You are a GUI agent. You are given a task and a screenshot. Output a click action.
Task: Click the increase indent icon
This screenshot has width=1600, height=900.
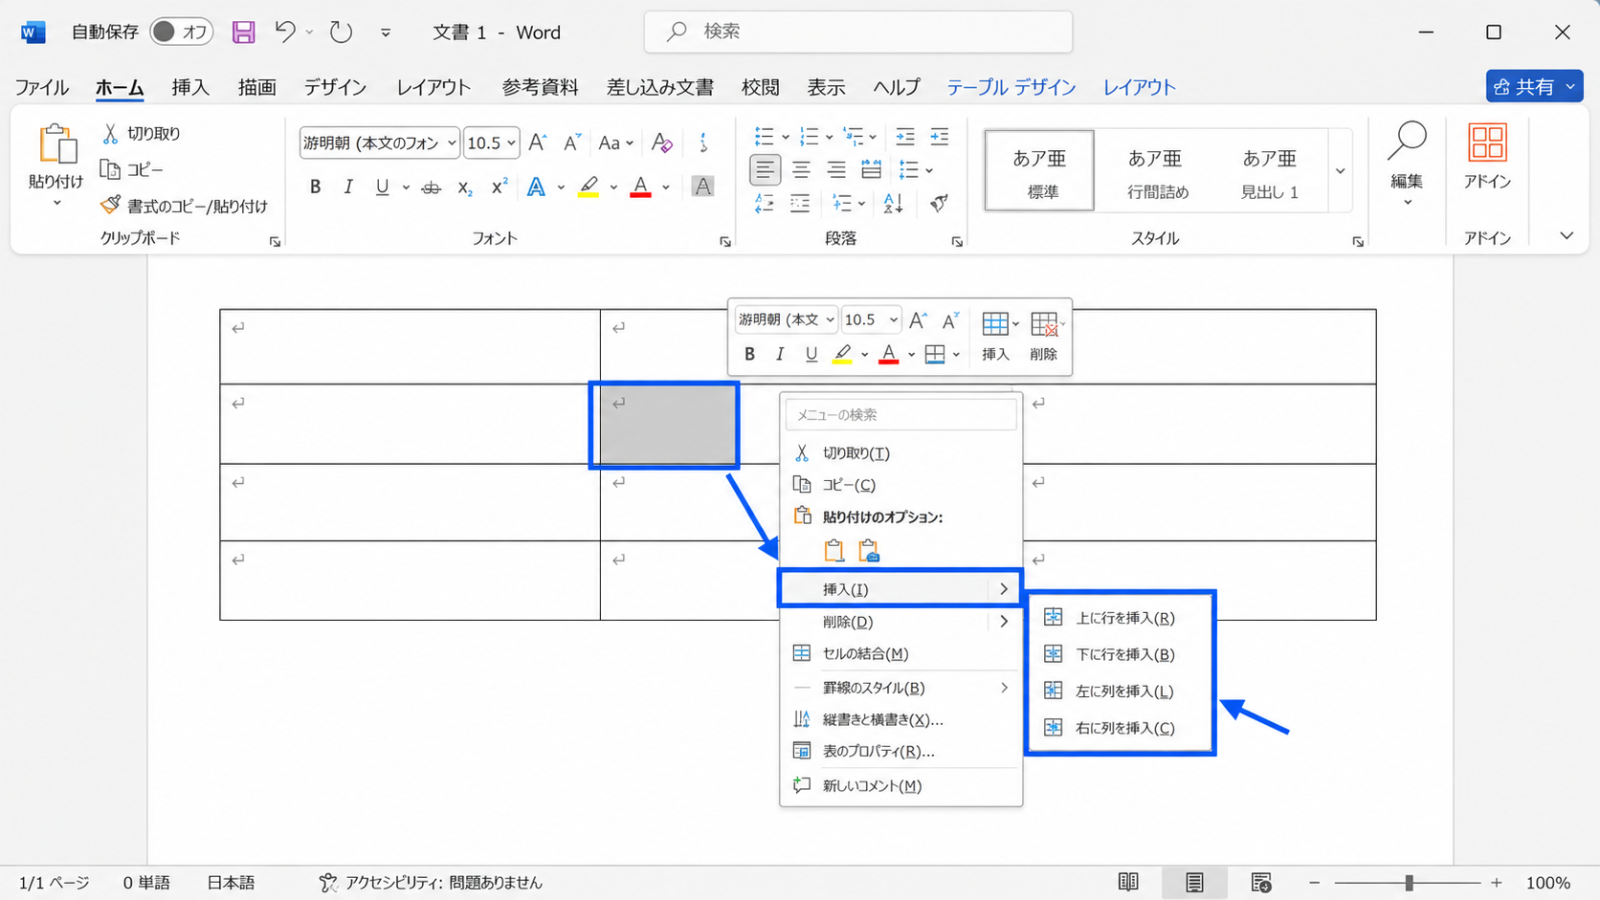[939, 136]
